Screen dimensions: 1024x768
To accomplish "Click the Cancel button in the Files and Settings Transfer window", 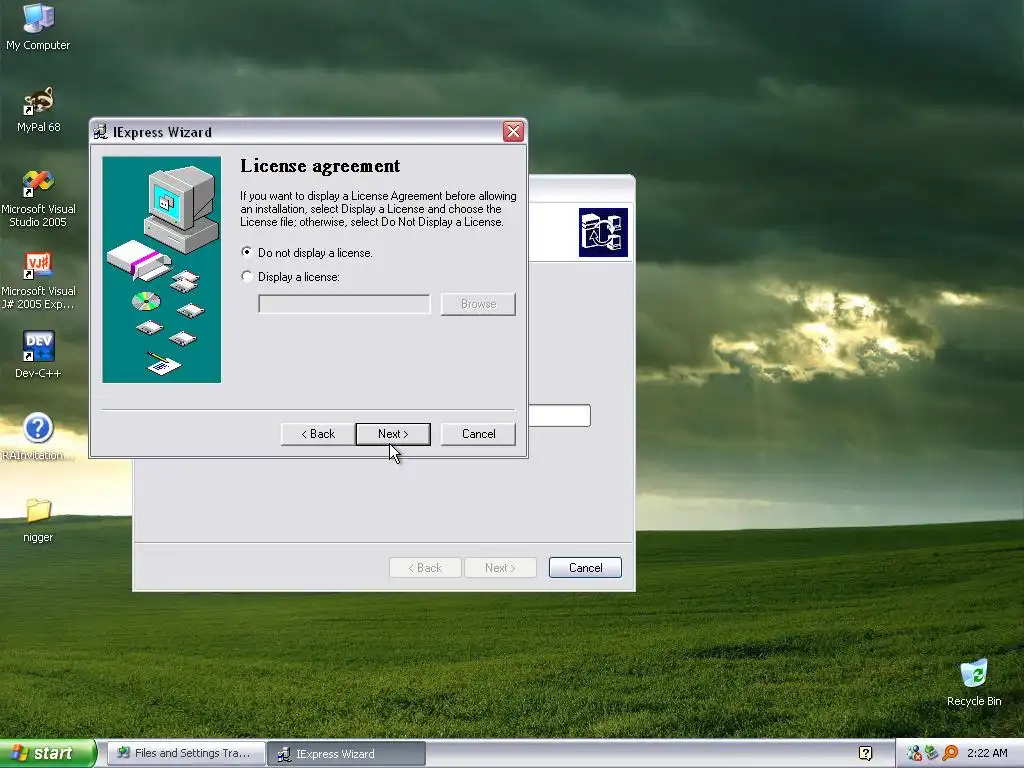I will tap(585, 568).
